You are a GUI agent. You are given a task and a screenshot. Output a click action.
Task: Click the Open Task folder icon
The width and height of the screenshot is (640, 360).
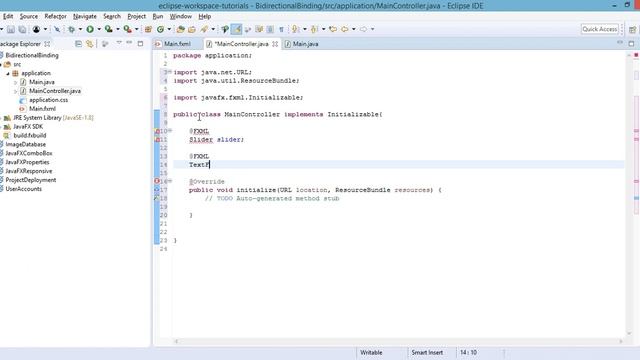[192, 29]
